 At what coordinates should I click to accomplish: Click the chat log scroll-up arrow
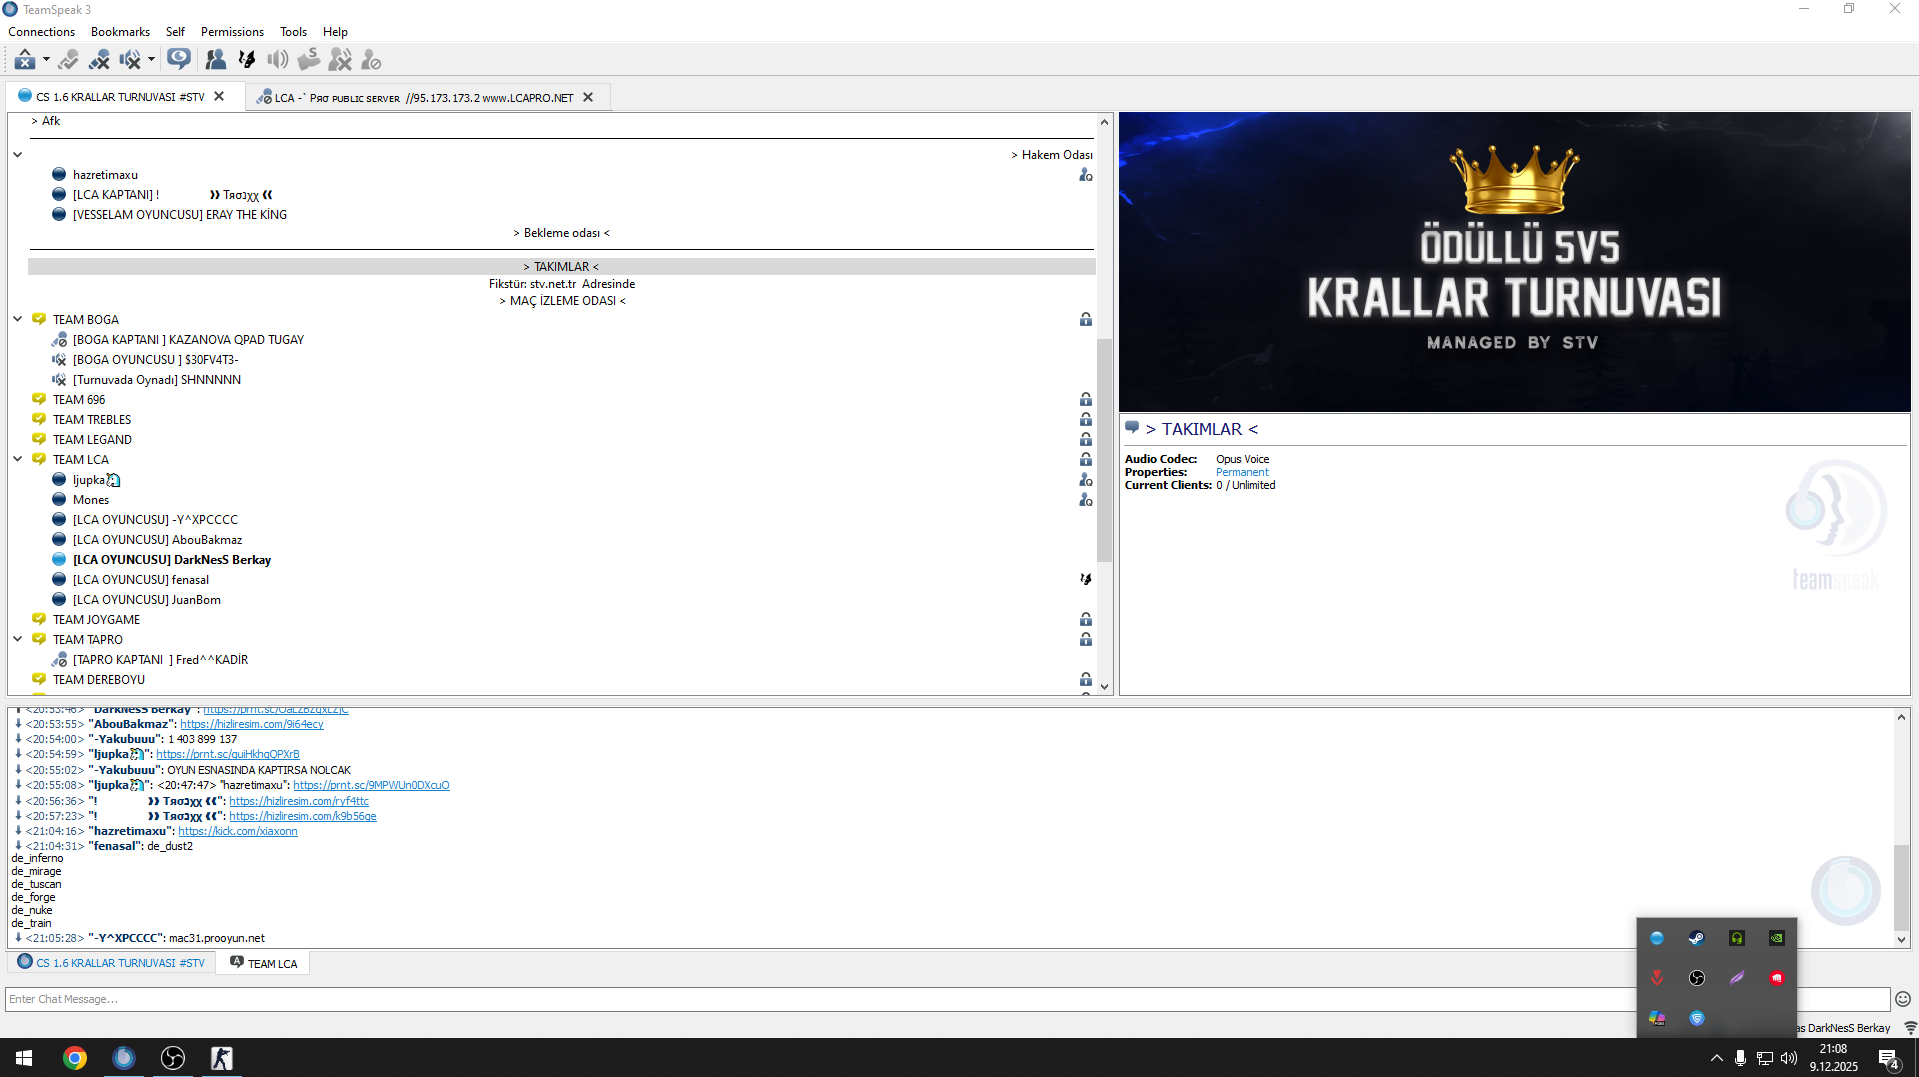pos(1901,717)
